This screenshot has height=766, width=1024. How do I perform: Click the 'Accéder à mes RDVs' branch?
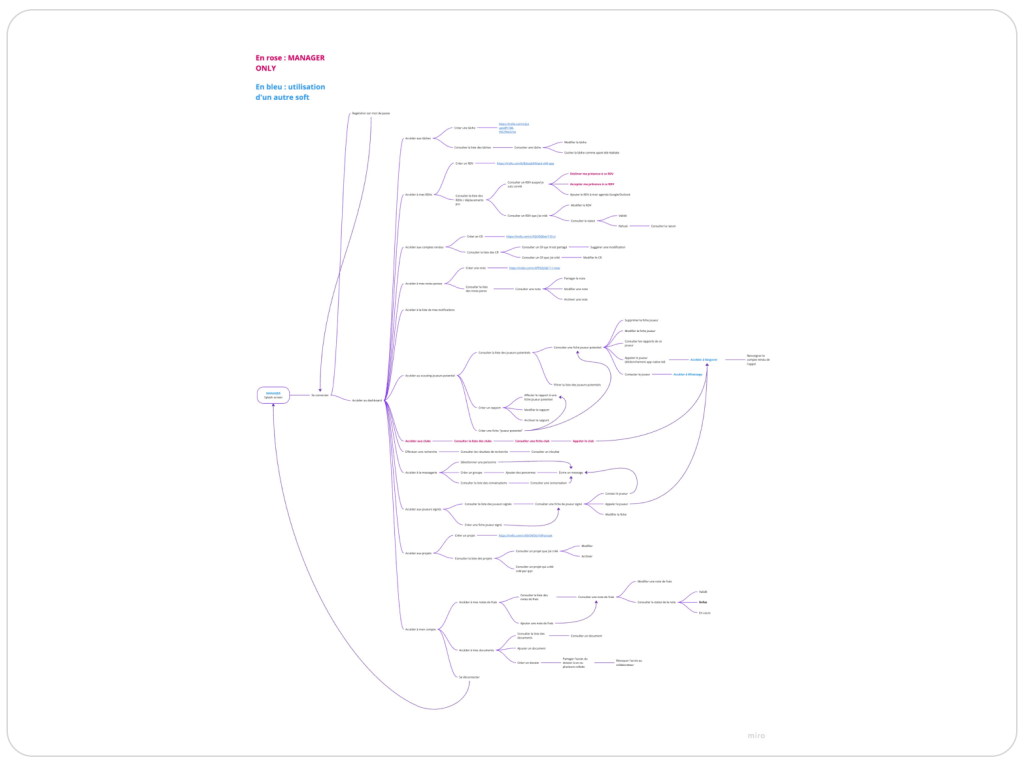[x=418, y=194]
